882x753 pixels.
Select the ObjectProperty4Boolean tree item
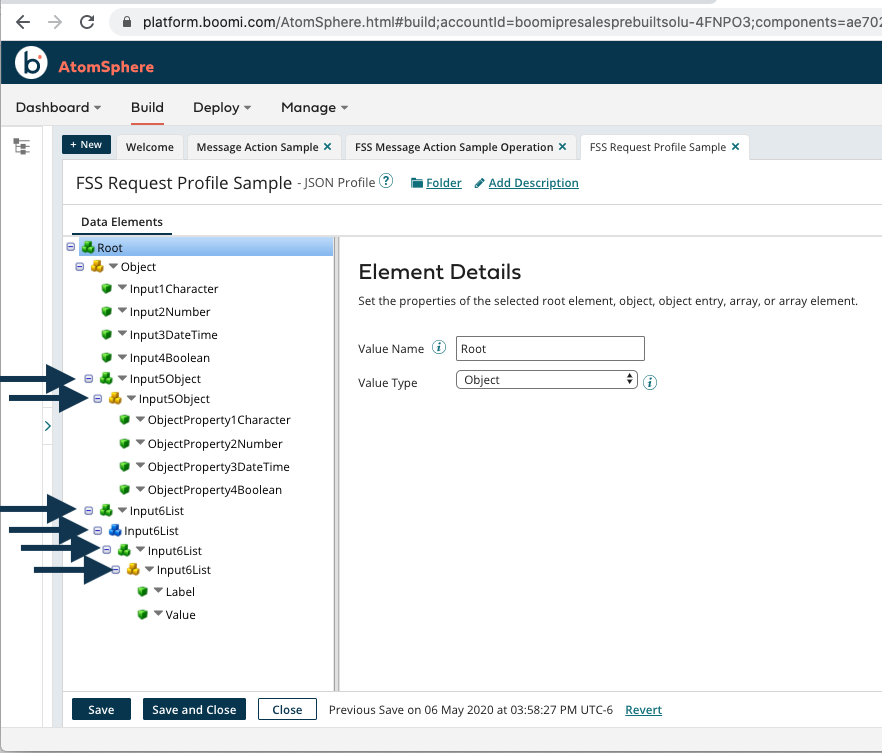[214, 490]
